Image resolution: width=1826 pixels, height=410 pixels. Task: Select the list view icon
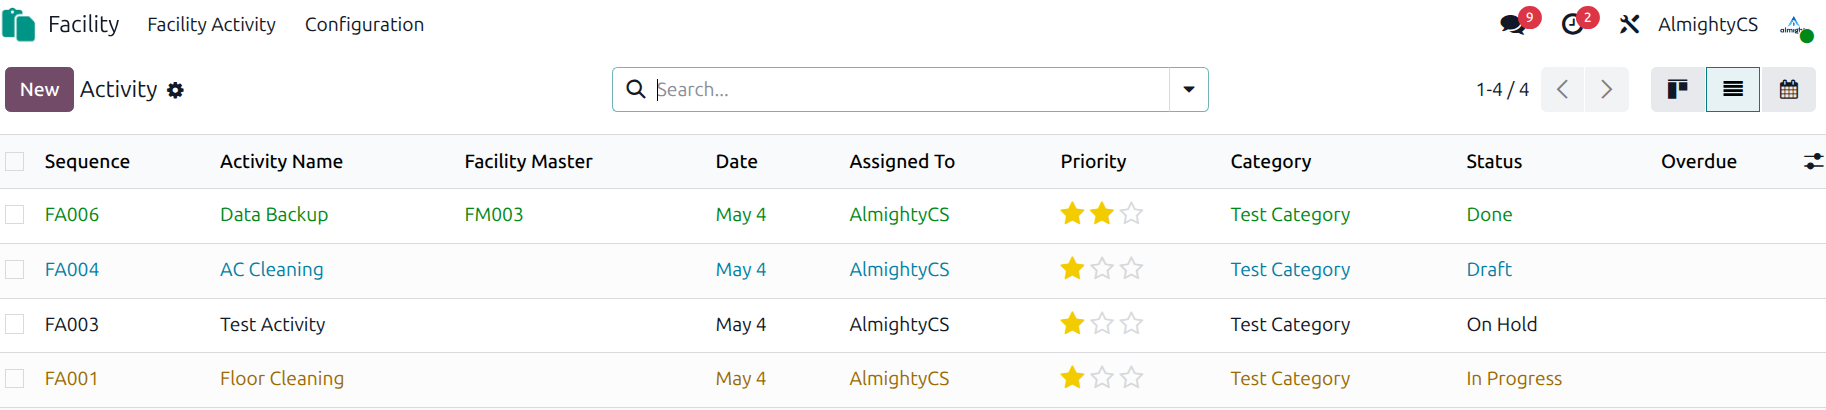click(1733, 89)
